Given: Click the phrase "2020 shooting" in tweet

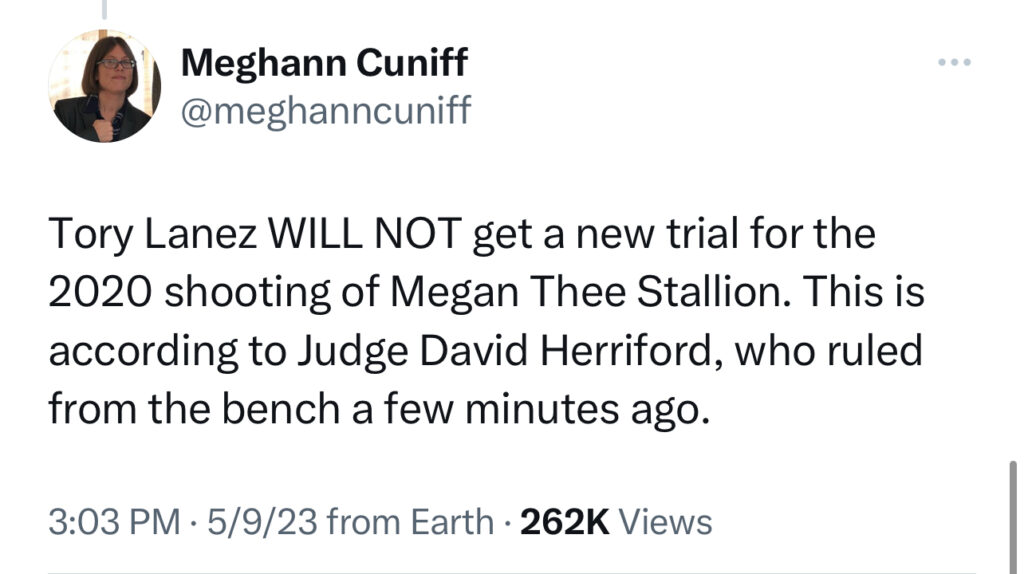Looking at the screenshot, I should (x=189, y=292).
